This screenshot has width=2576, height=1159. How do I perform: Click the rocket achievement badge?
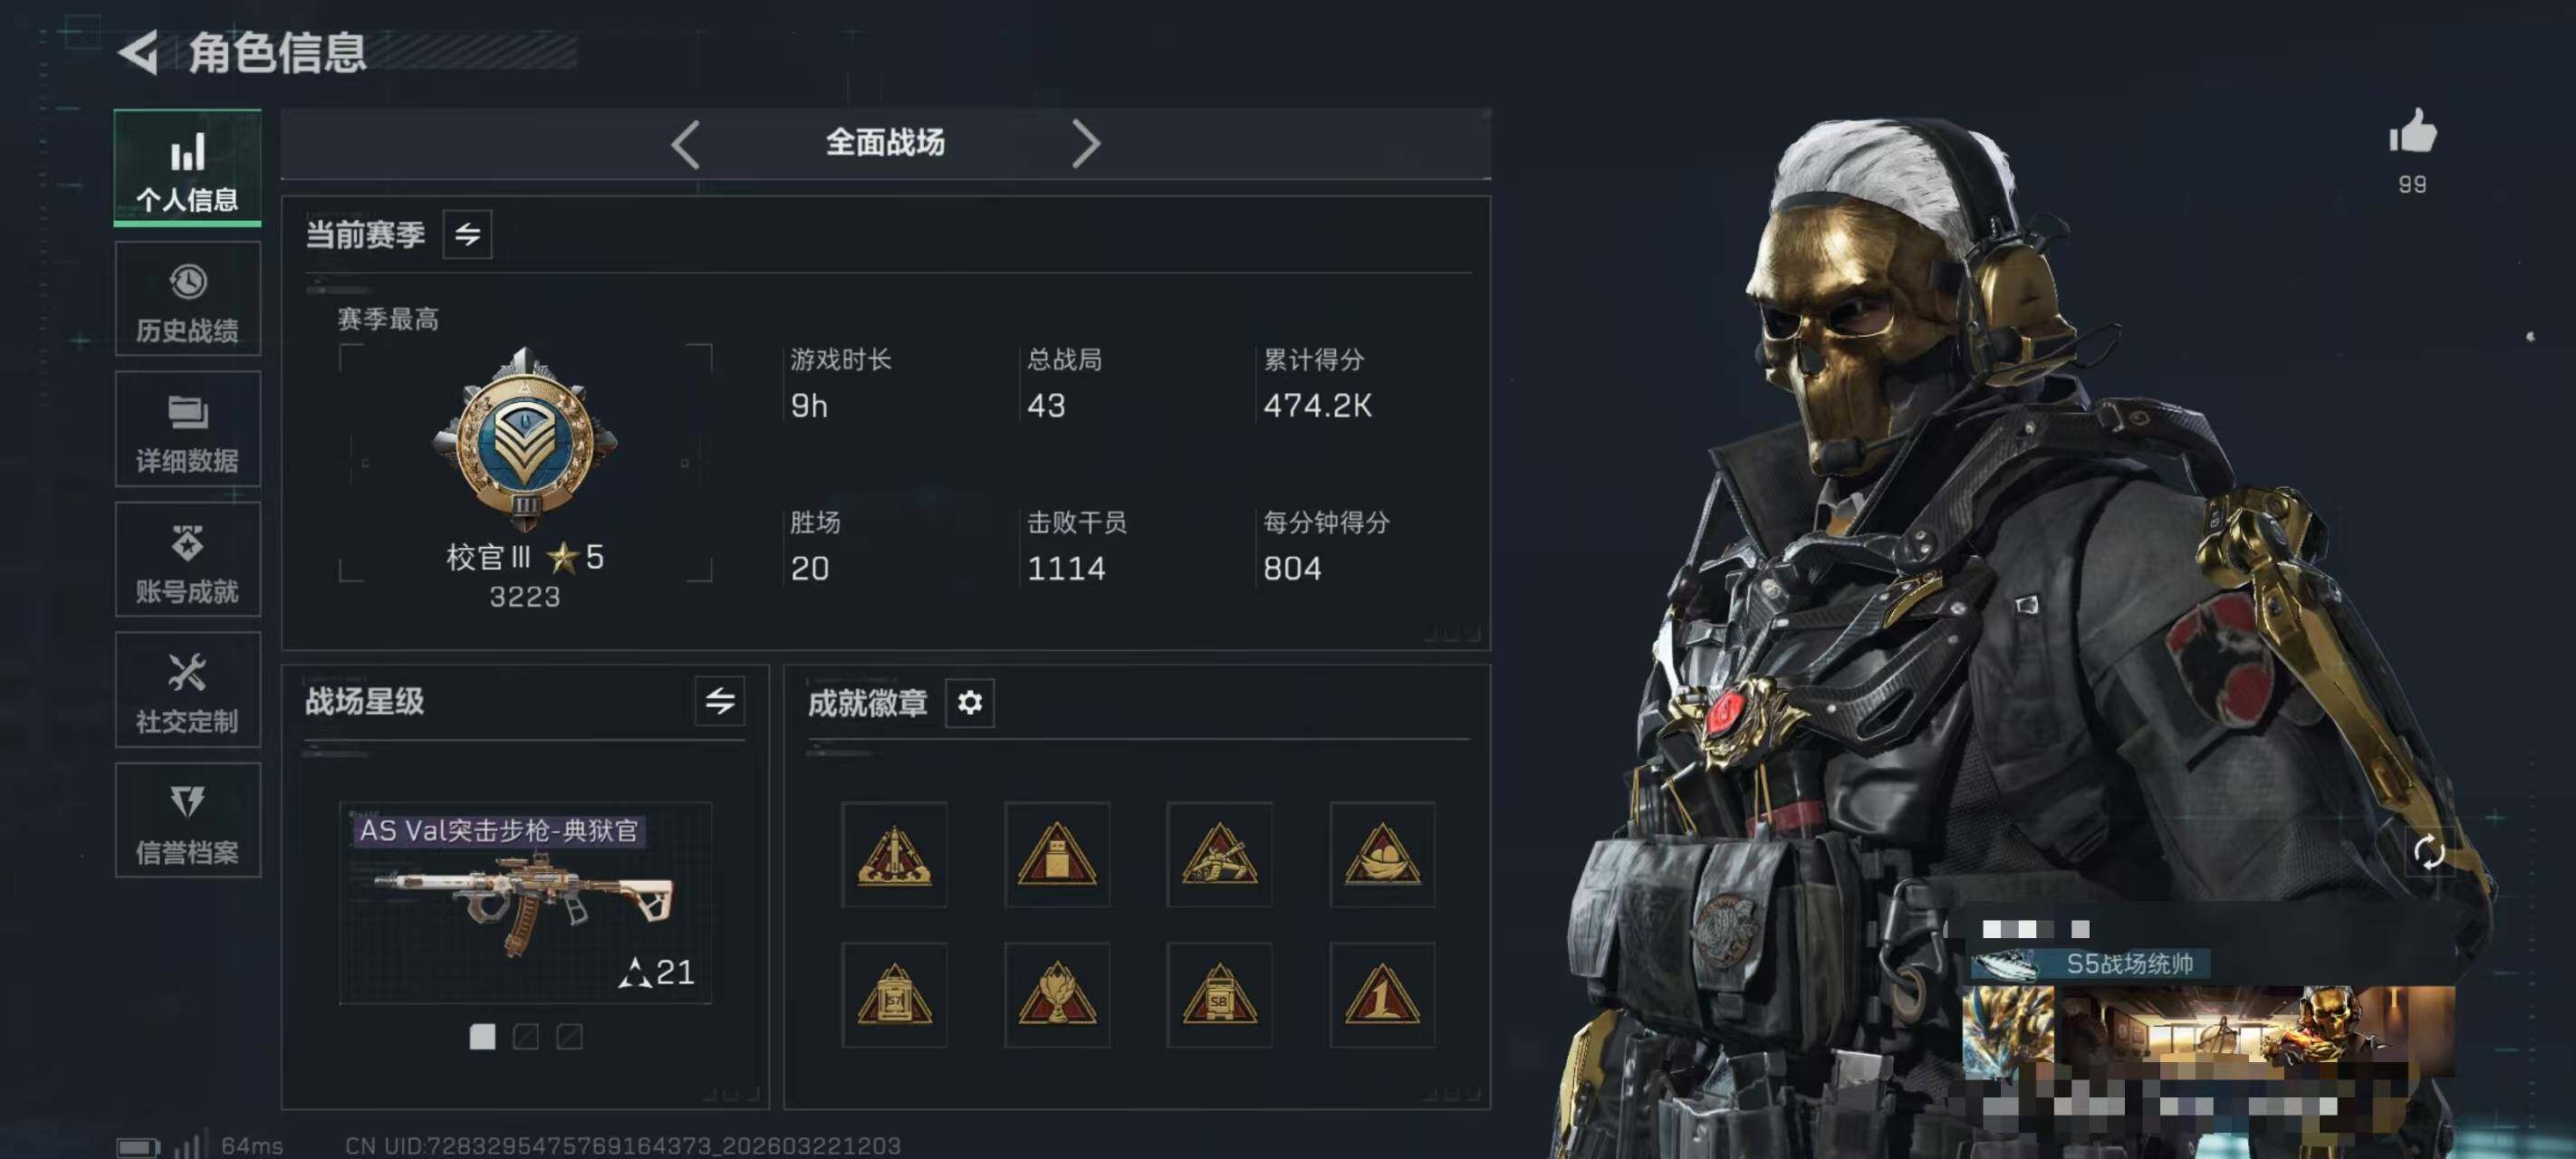[894, 854]
